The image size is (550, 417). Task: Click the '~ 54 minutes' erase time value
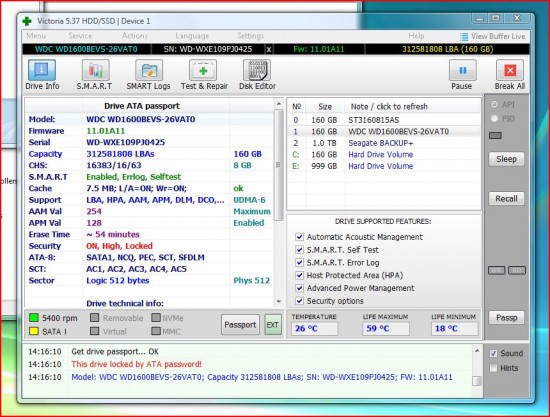tap(113, 234)
